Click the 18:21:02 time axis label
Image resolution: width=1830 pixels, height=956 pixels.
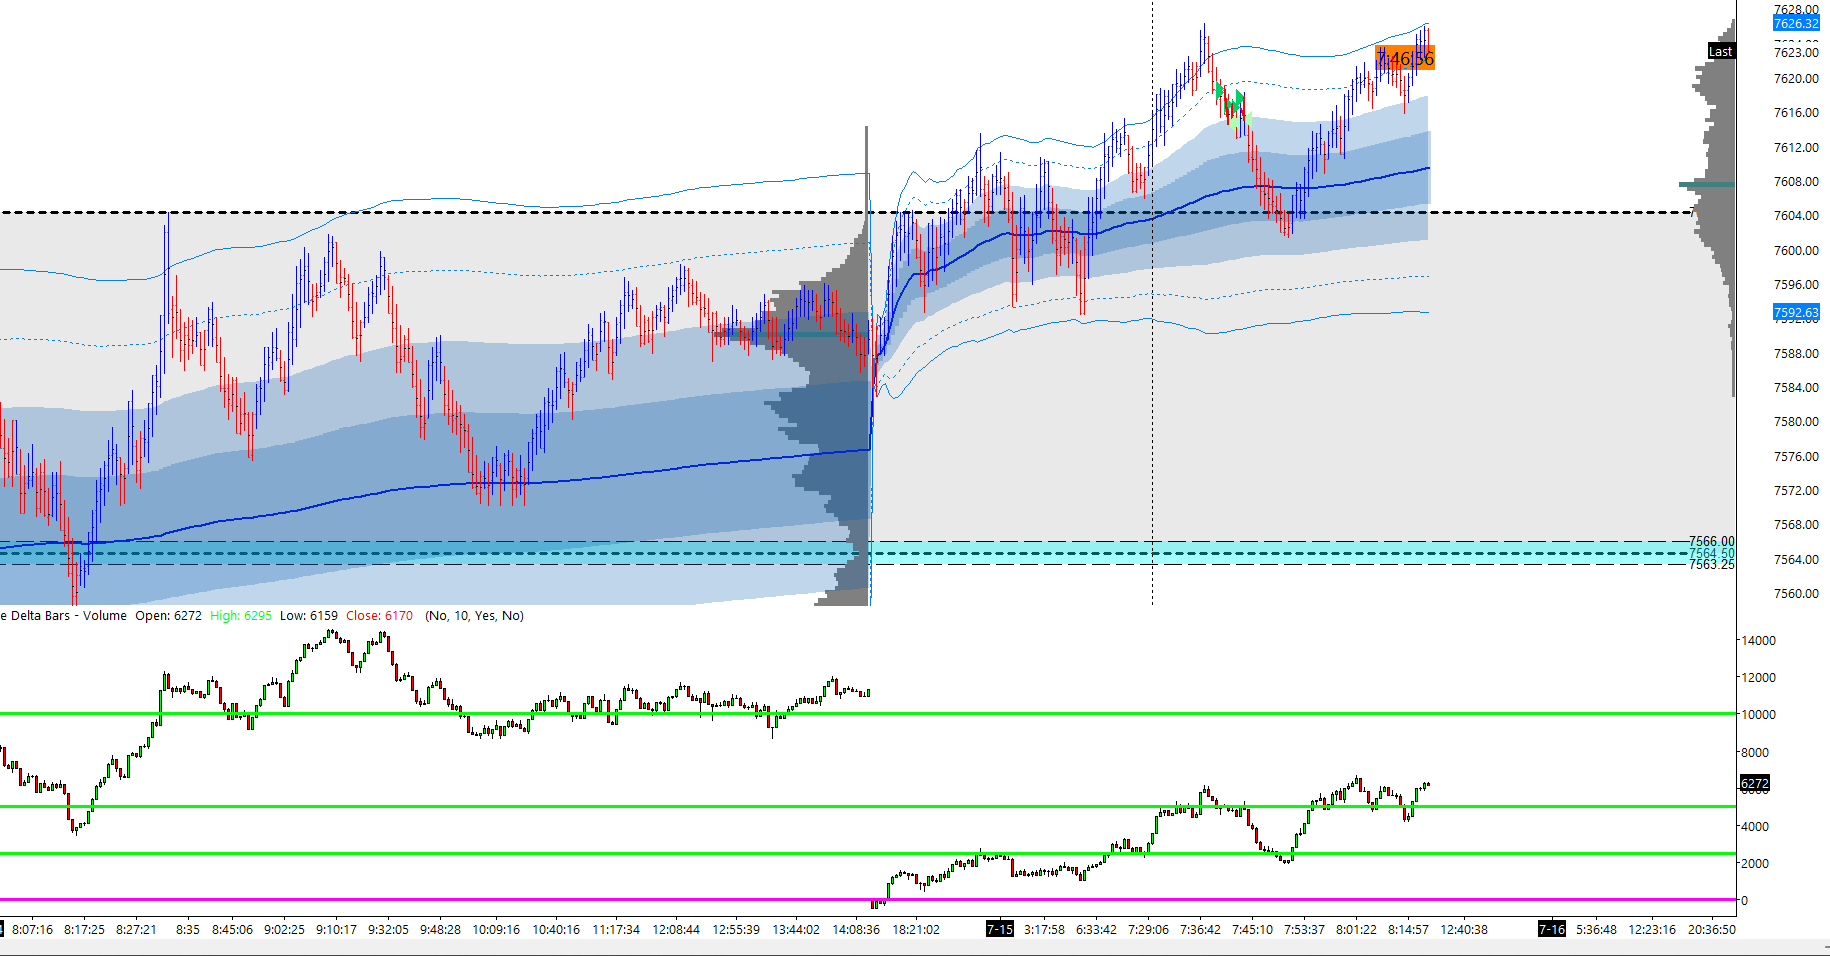916,930
